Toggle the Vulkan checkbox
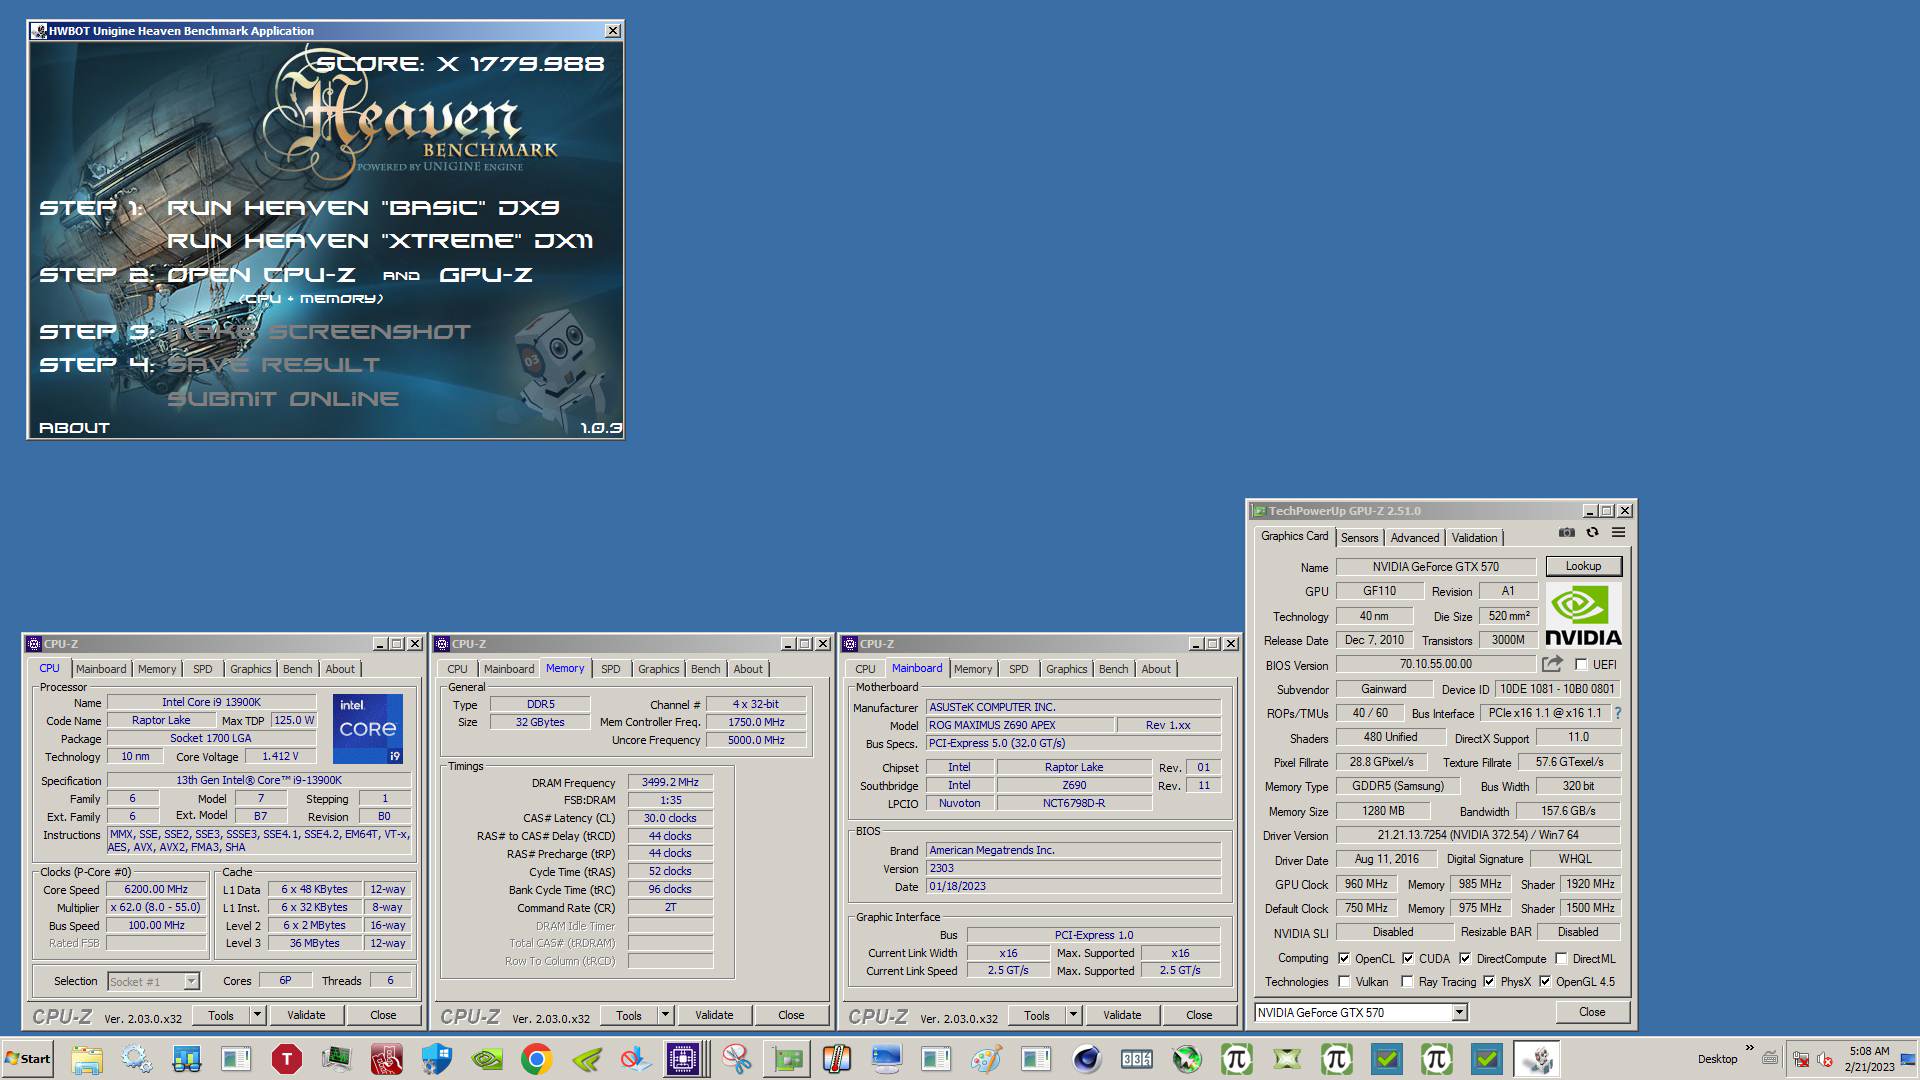Screen dimensions: 1920x1080 click(1344, 982)
